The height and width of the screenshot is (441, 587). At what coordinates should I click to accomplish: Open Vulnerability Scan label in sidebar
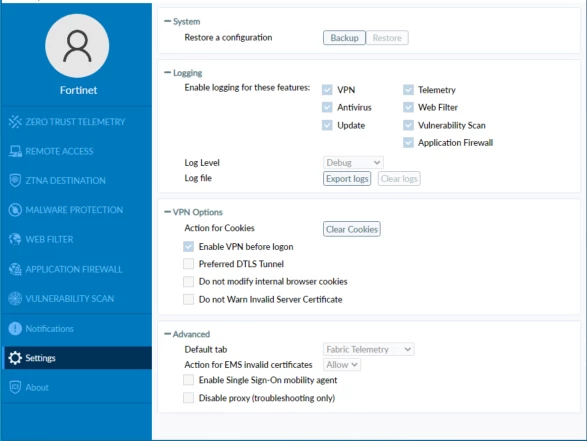click(70, 298)
